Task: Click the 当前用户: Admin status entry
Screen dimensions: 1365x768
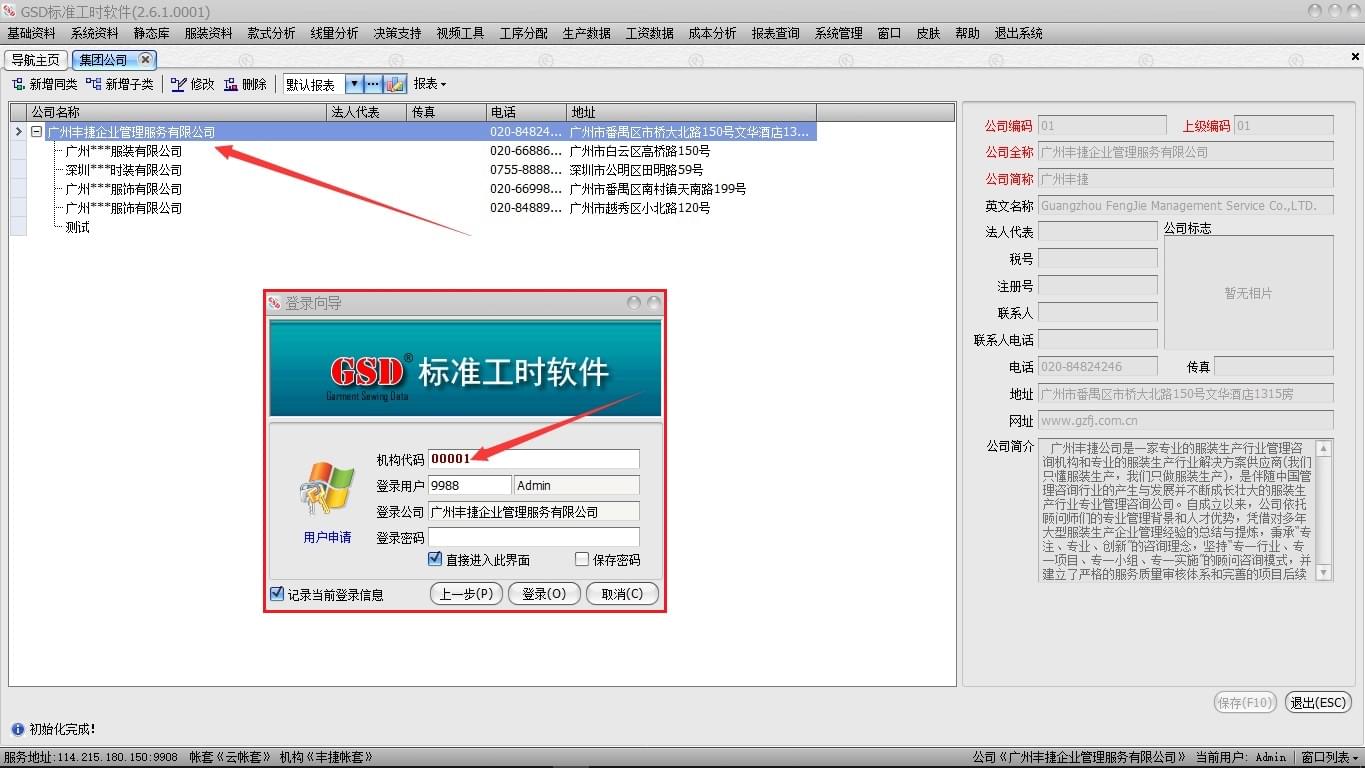Action: [x=1241, y=757]
